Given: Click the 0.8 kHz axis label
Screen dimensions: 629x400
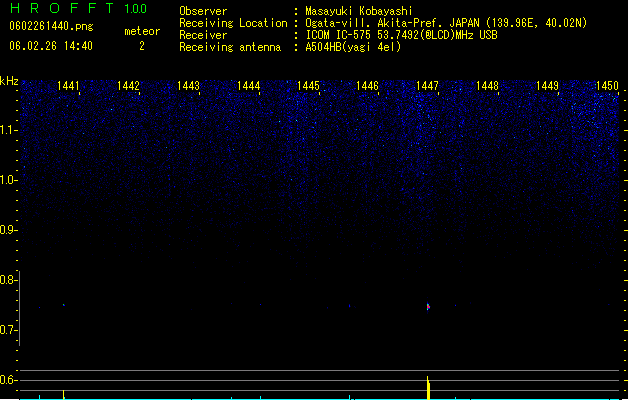Looking at the screenshot, I should click(8, 280).
